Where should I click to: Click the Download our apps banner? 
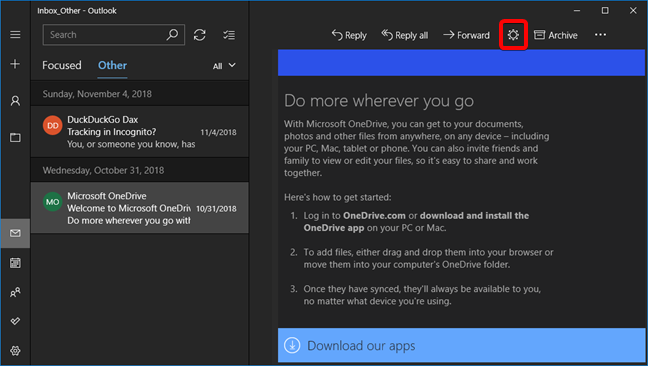[x=461, y=345]
